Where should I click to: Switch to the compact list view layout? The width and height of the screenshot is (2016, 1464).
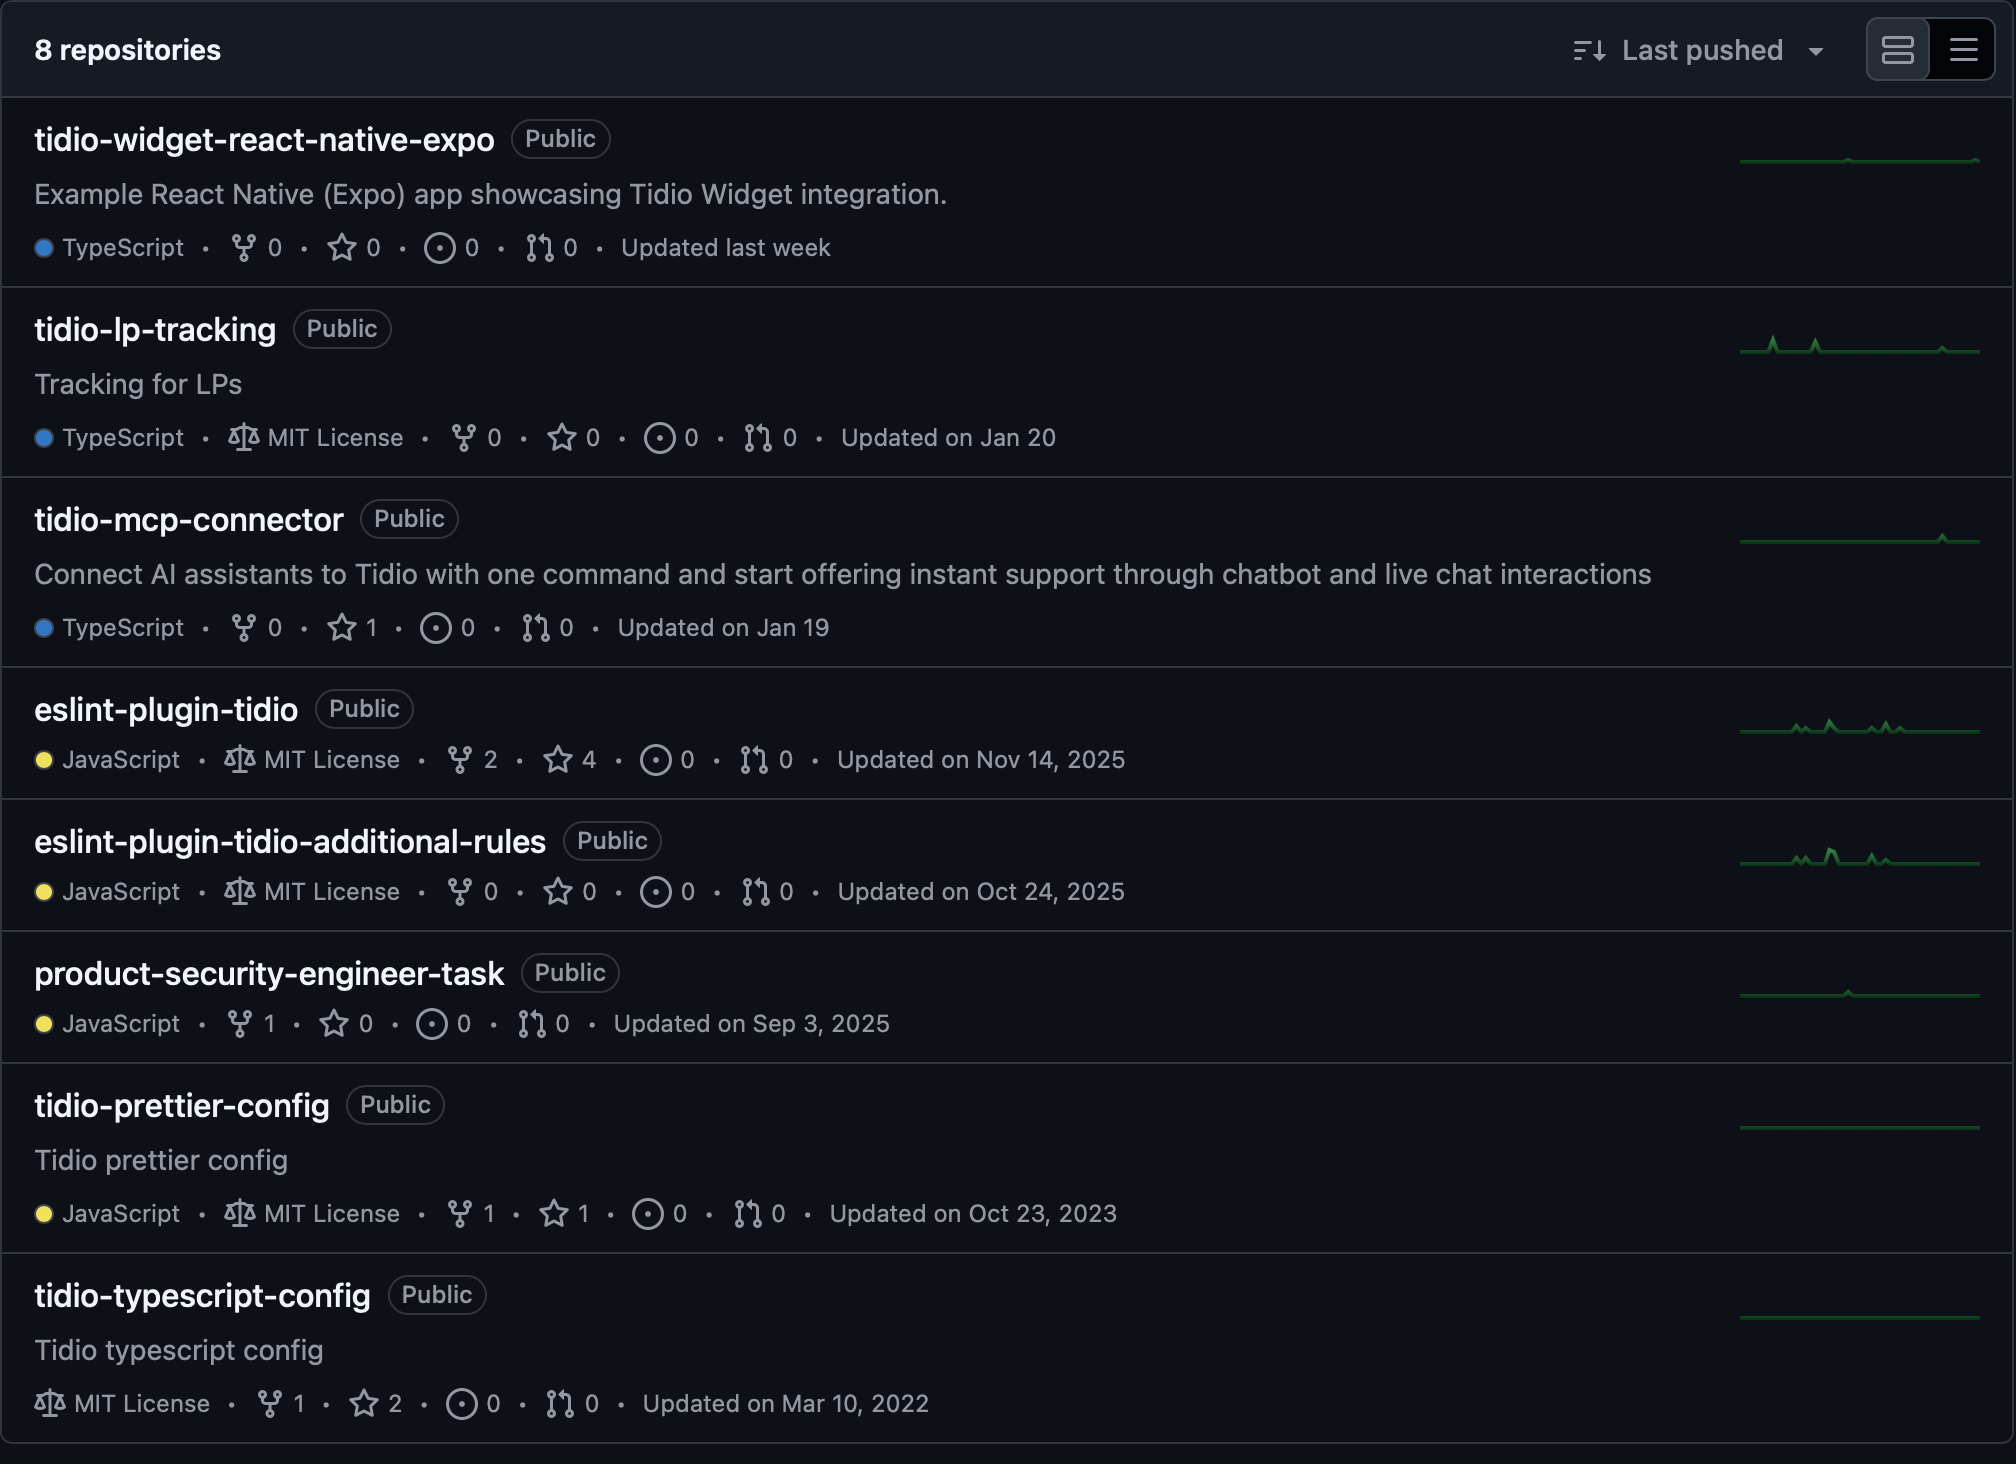tap(1962, 48)
